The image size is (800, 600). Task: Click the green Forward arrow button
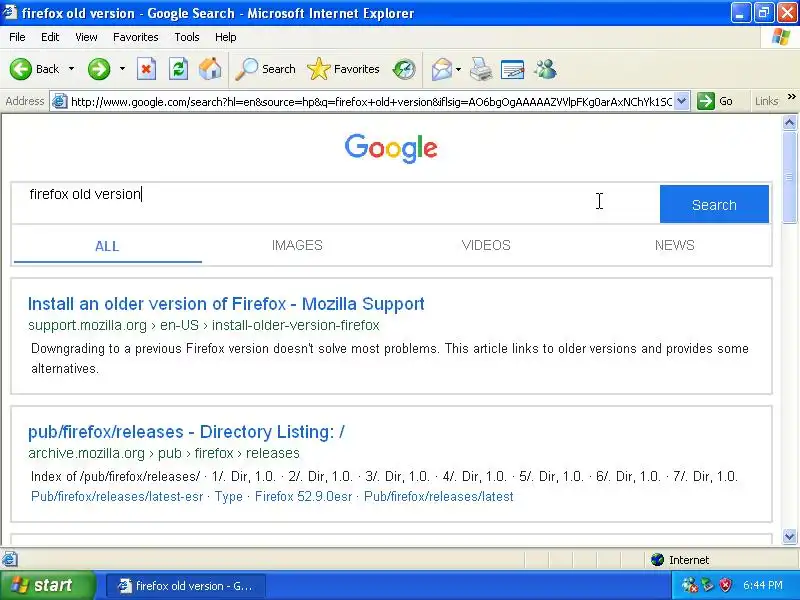(99, 69)
